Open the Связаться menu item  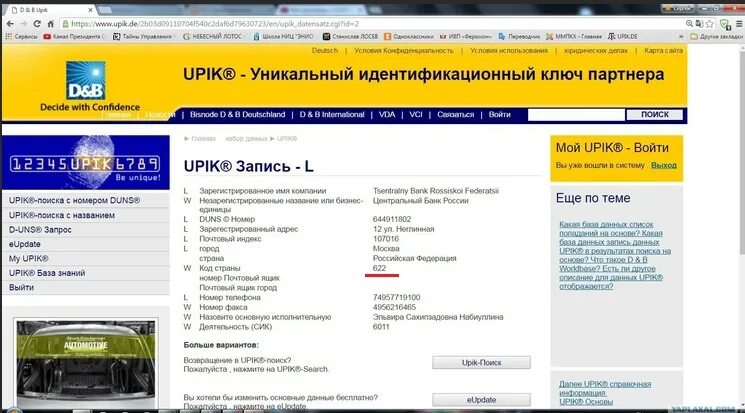coord(456,115)
